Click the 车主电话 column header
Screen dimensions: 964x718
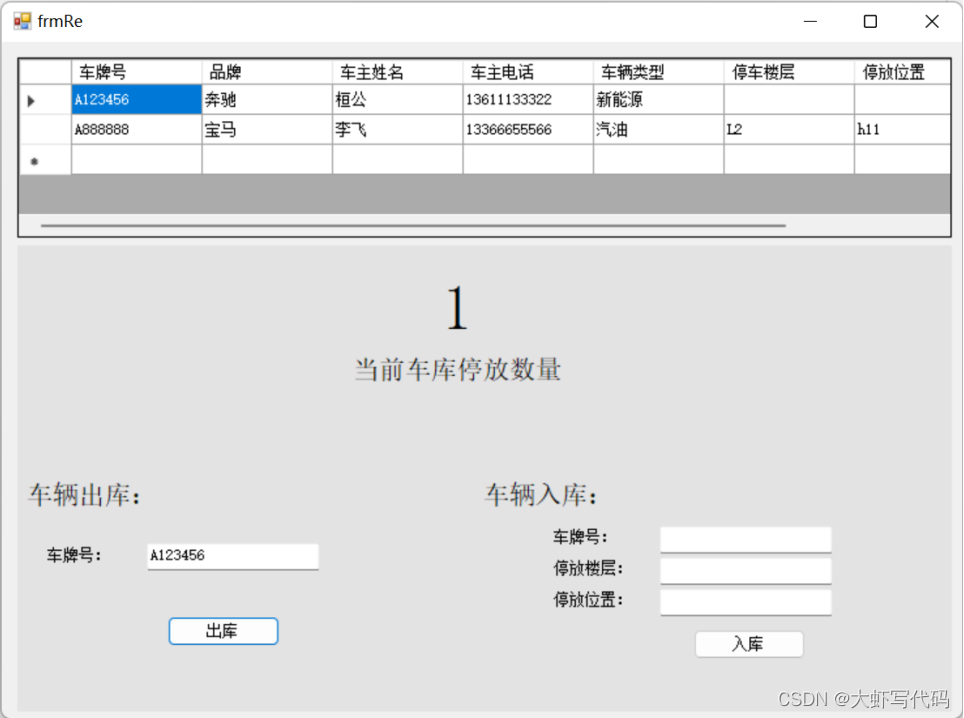(x=527, y=72)
